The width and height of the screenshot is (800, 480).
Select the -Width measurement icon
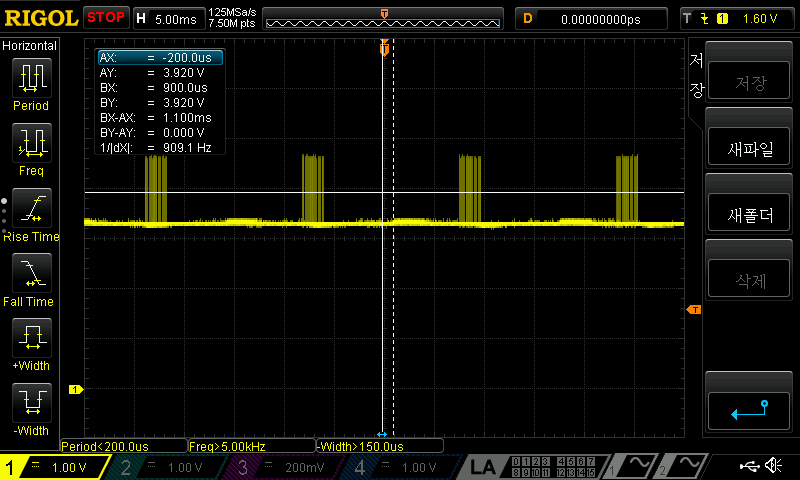click(x=32, y=402)
